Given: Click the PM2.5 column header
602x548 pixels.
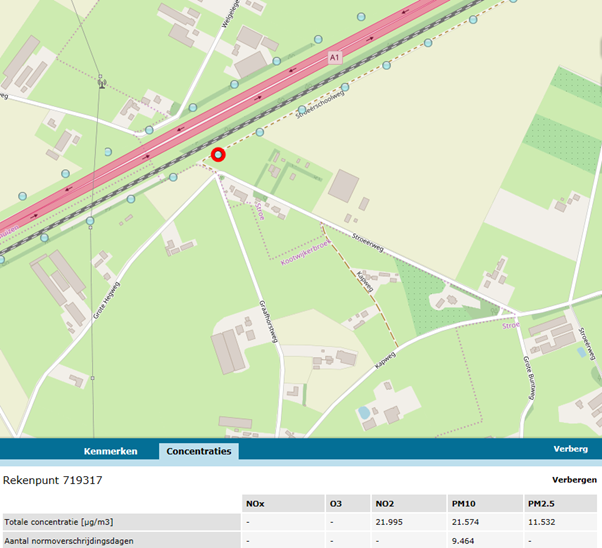Looking at the screenshot, I should [541, 503].
